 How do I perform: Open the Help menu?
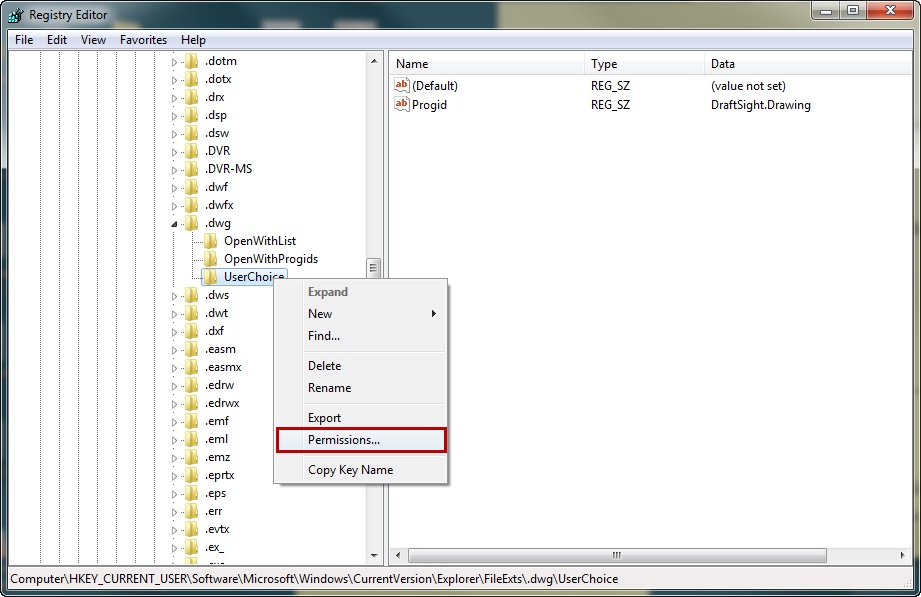(193, 40)
